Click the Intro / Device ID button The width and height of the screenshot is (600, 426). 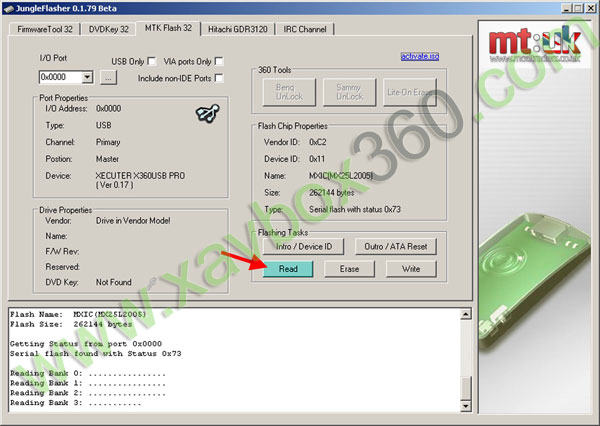click(x=303, y=246)
